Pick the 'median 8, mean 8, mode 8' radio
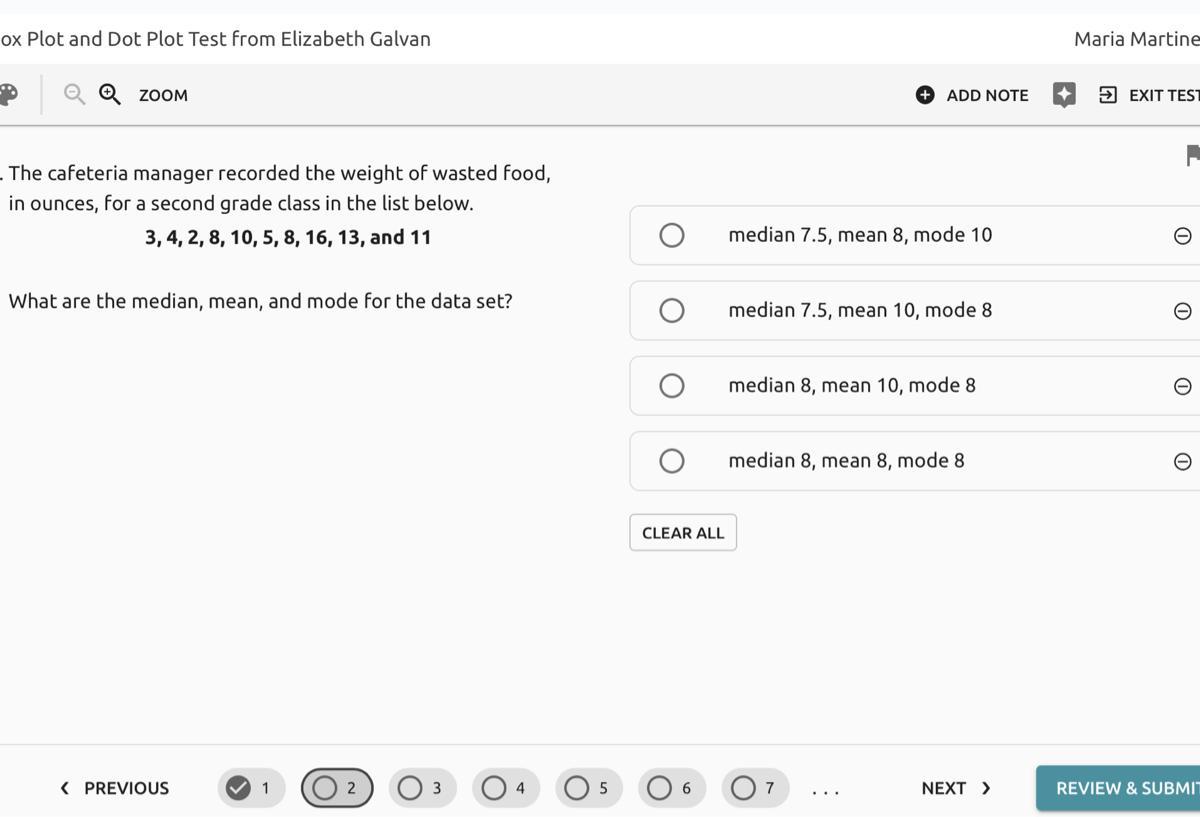This screenshot has width=1200, height=817. pyautogui.click(x=672, y=461)
